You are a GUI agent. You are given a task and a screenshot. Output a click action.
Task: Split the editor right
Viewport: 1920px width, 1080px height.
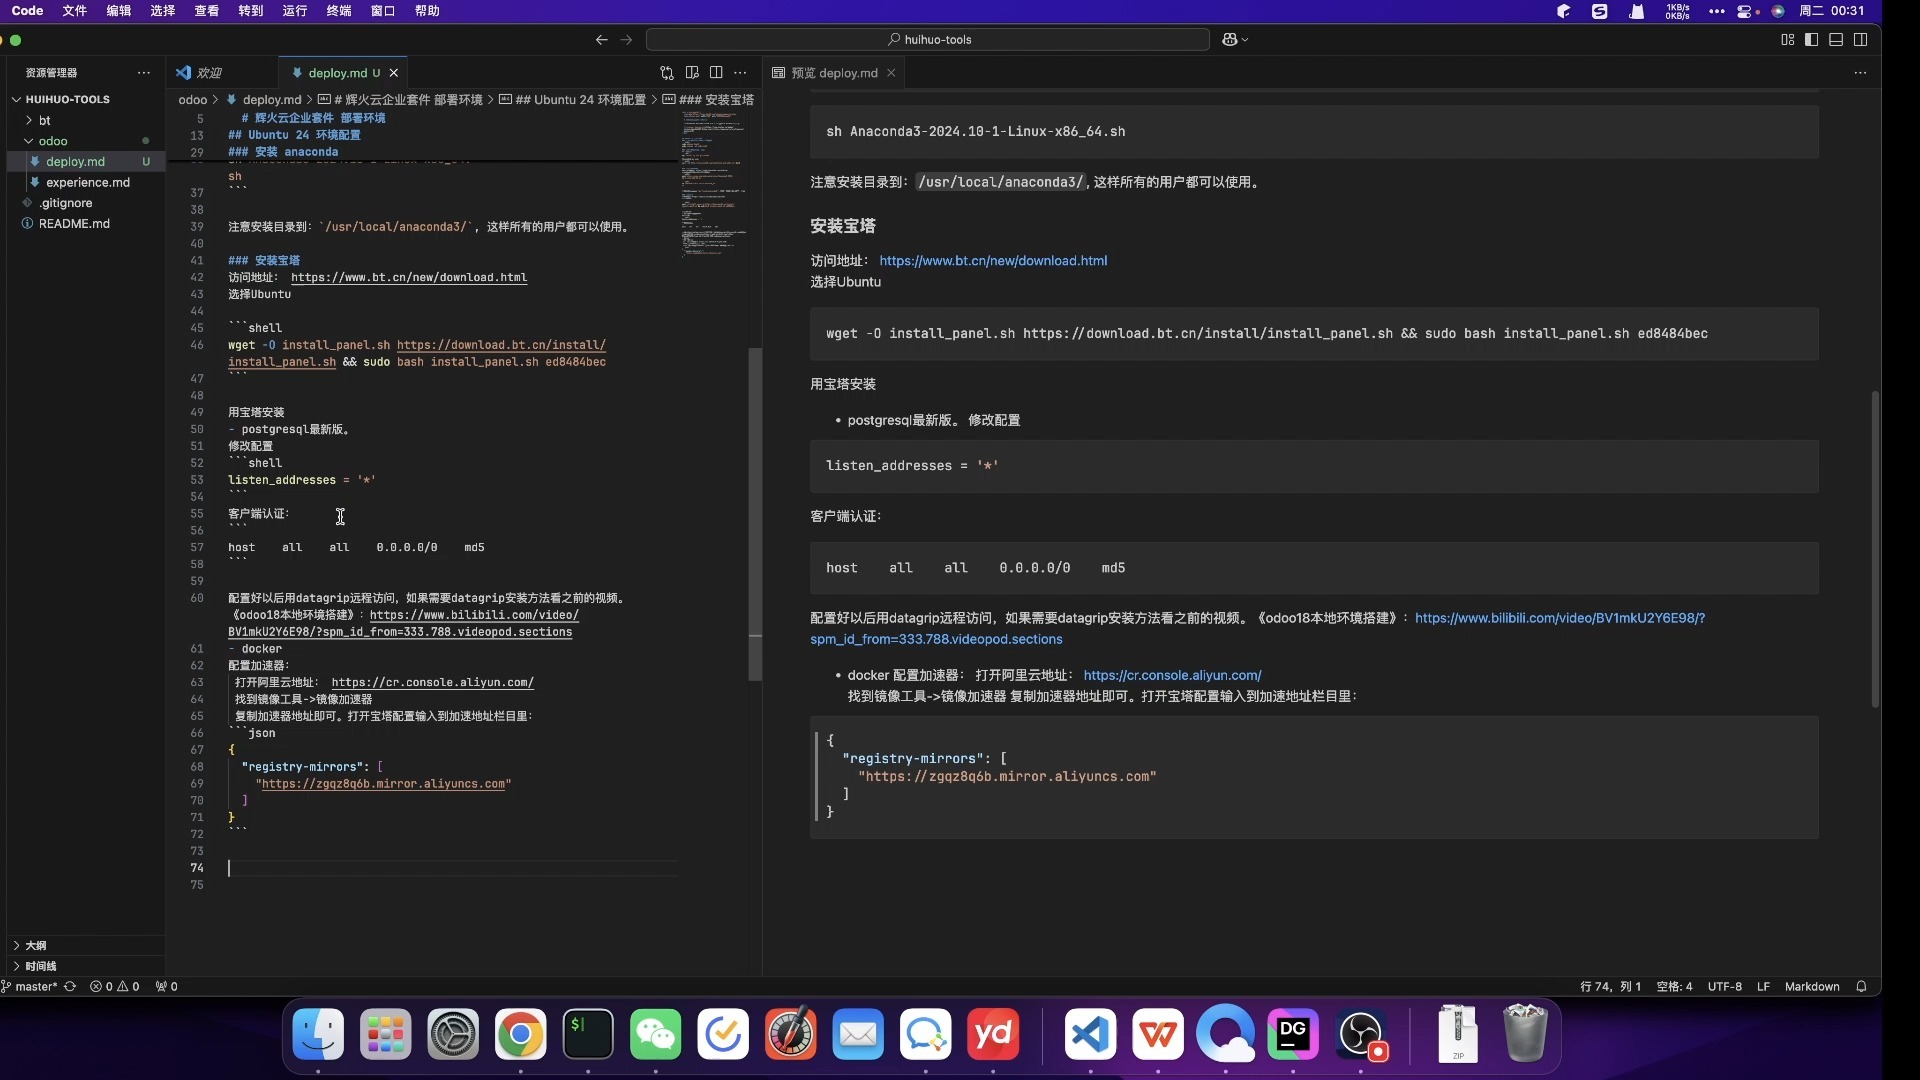click(716, 73)
